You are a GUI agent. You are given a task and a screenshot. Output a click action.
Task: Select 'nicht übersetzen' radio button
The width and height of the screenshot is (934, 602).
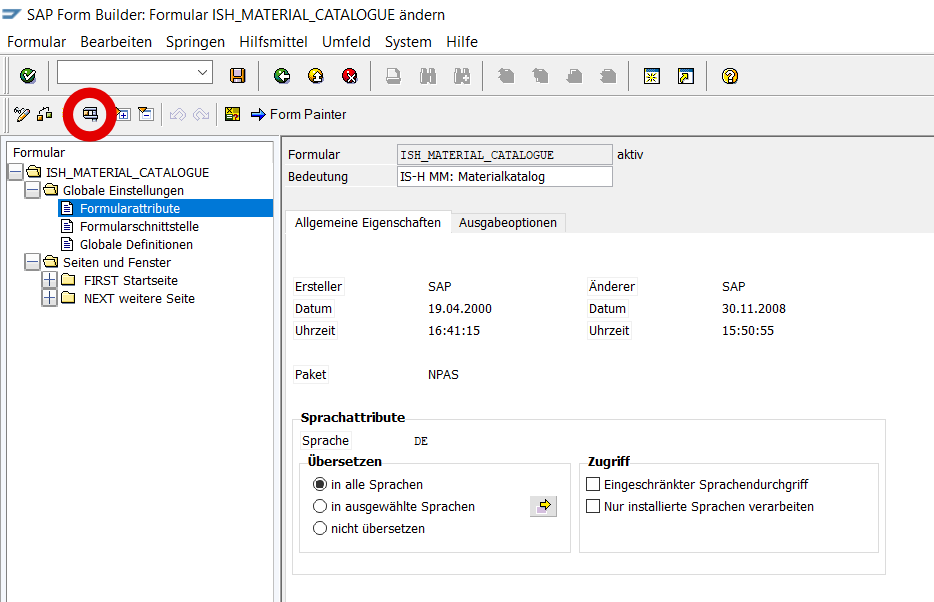(320, 528)
